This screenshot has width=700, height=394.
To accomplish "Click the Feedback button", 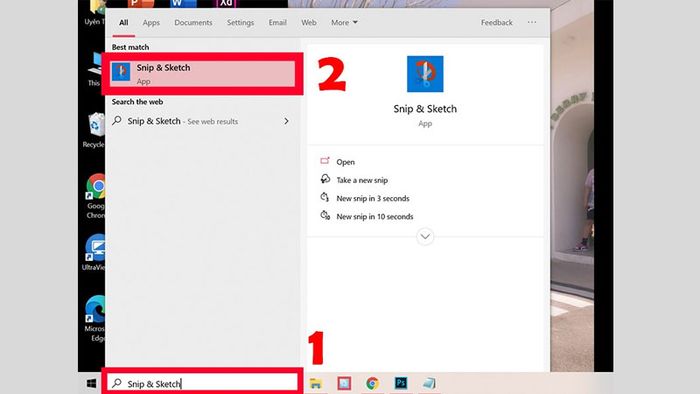I will click(x=496, y=22).
